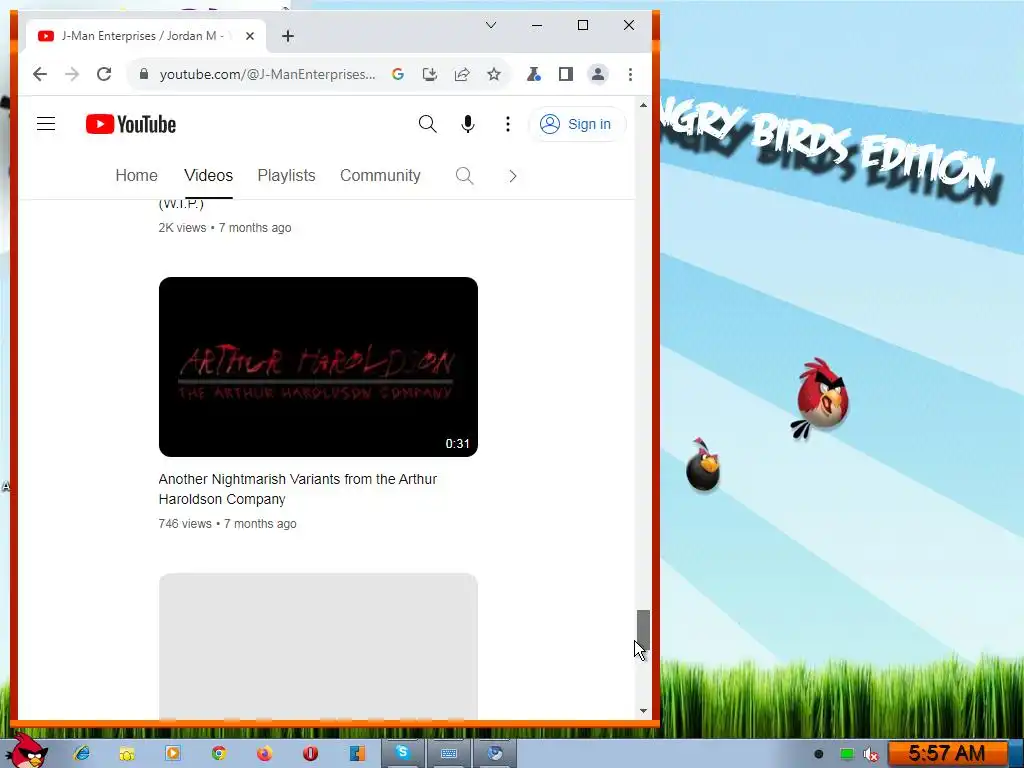Play the Arthur Haroldson video thumbnail
Image resolution: width=1024 pixels, height=768 pixels.
pyautogui.click(x=318, y=367)
